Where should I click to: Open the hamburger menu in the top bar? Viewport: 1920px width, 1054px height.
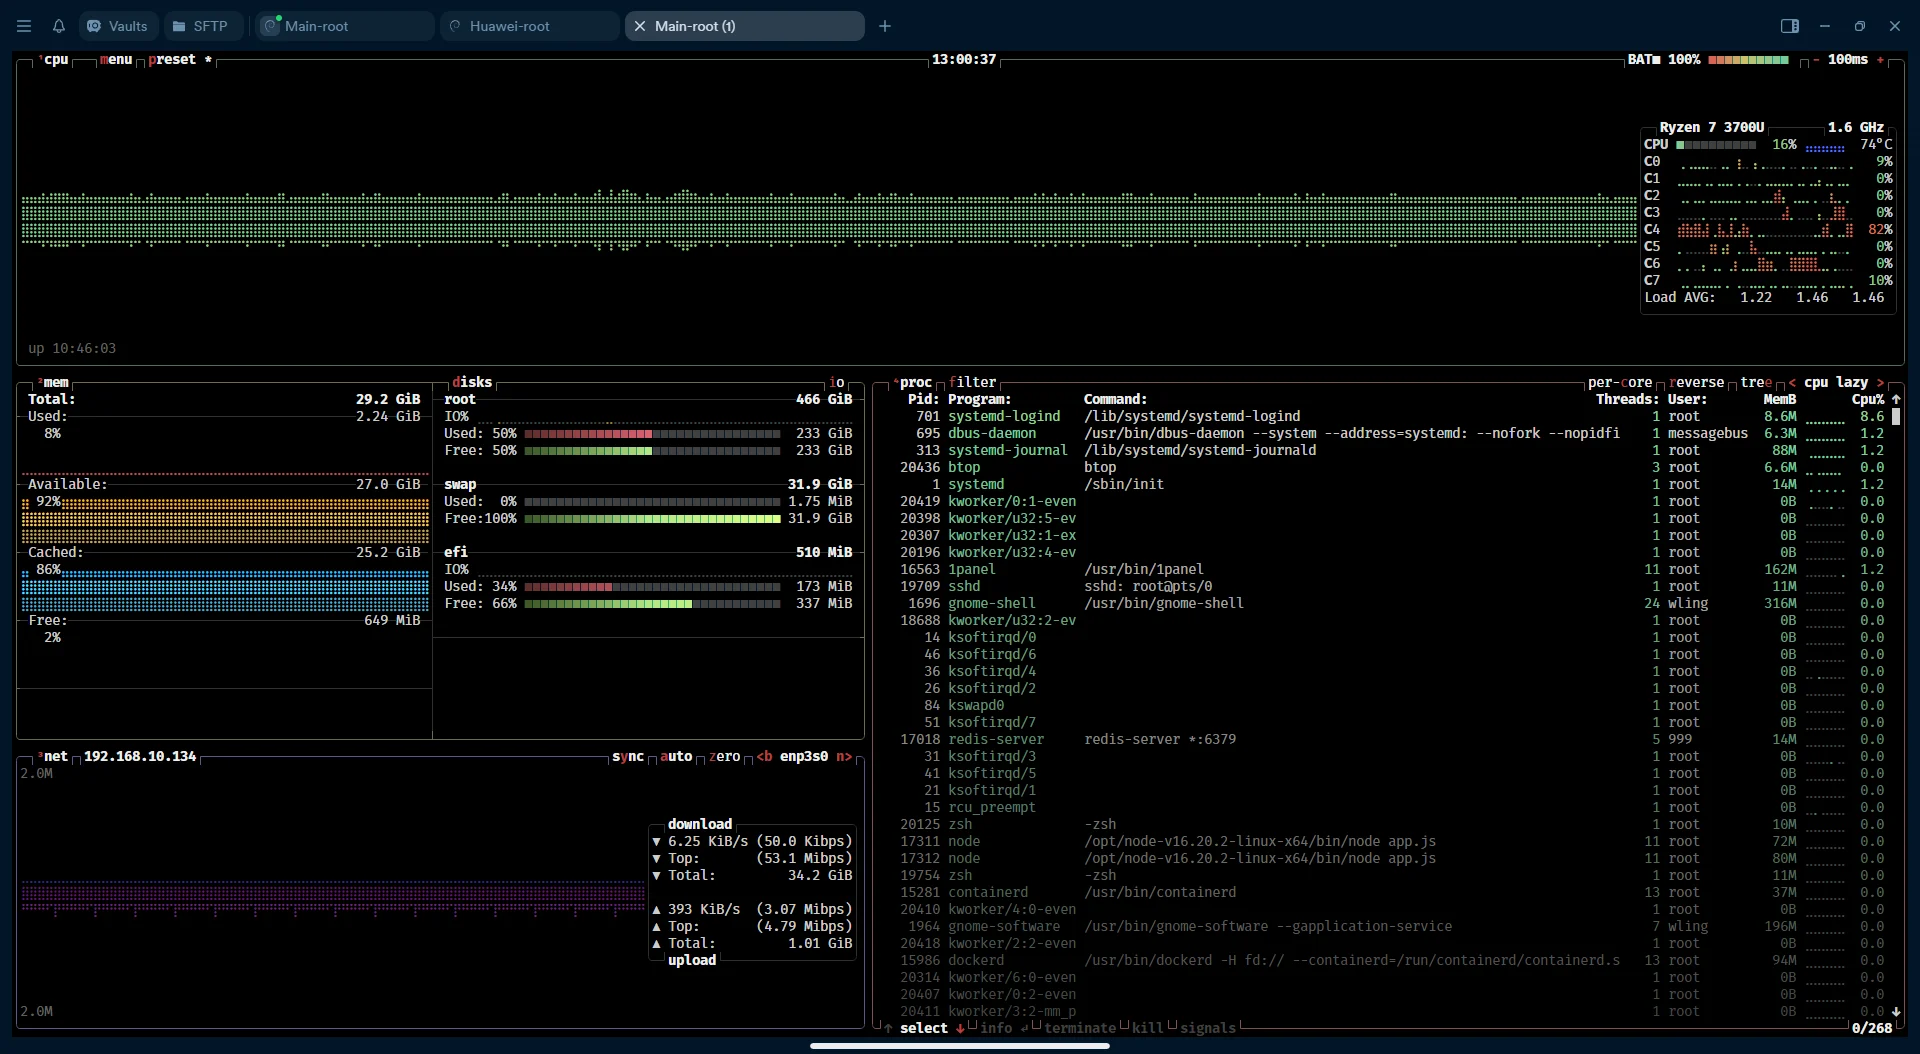pyautogui.click(x=24, y=26)
